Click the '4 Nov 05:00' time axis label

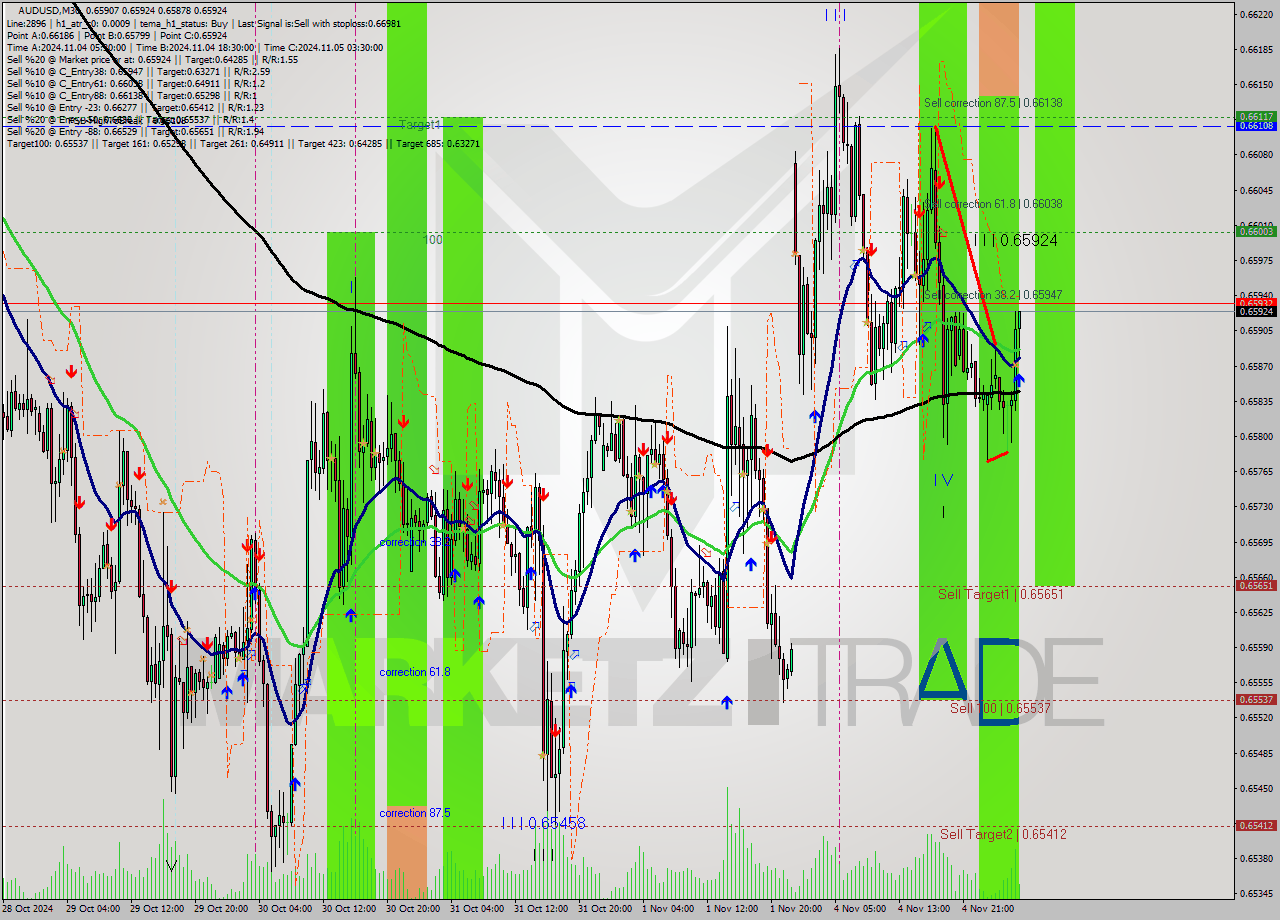point(860,909)
